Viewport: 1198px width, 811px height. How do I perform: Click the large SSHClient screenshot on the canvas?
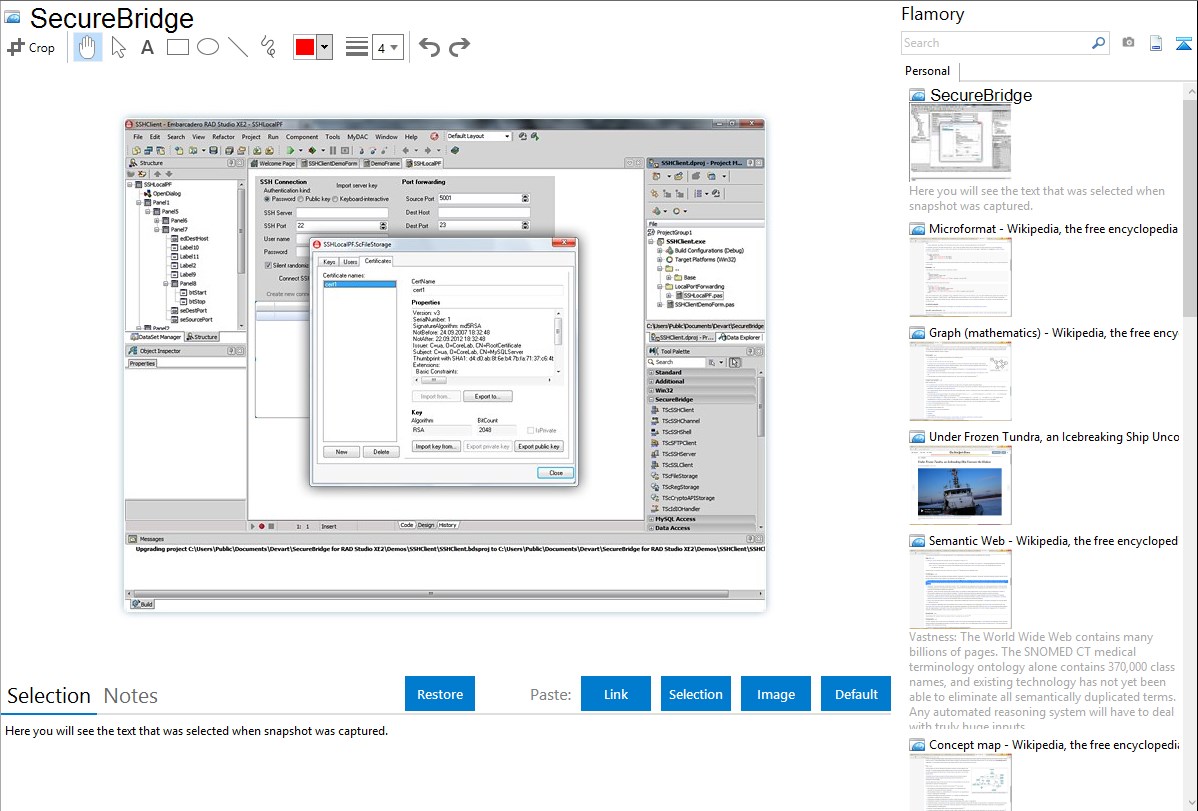[445, 365]
